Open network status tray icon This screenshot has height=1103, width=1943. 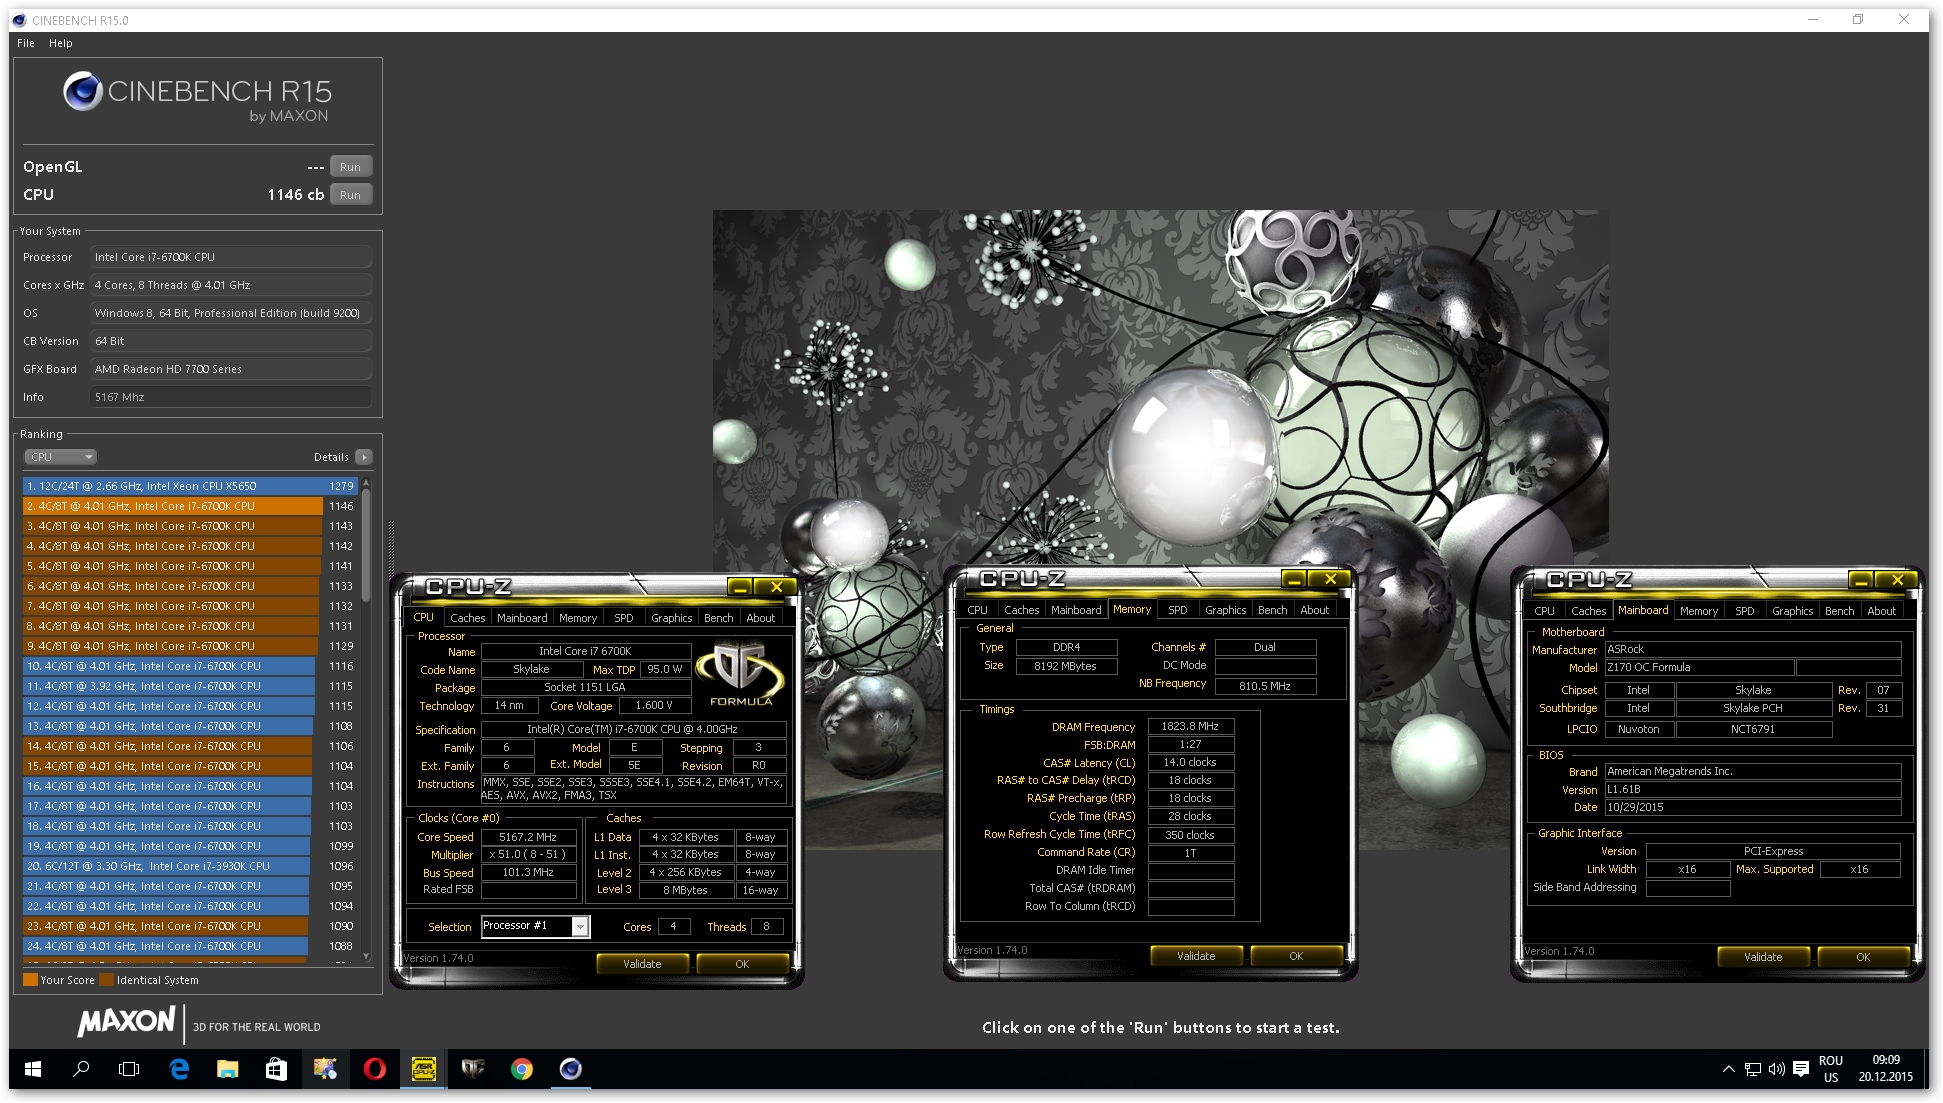1753,1069
